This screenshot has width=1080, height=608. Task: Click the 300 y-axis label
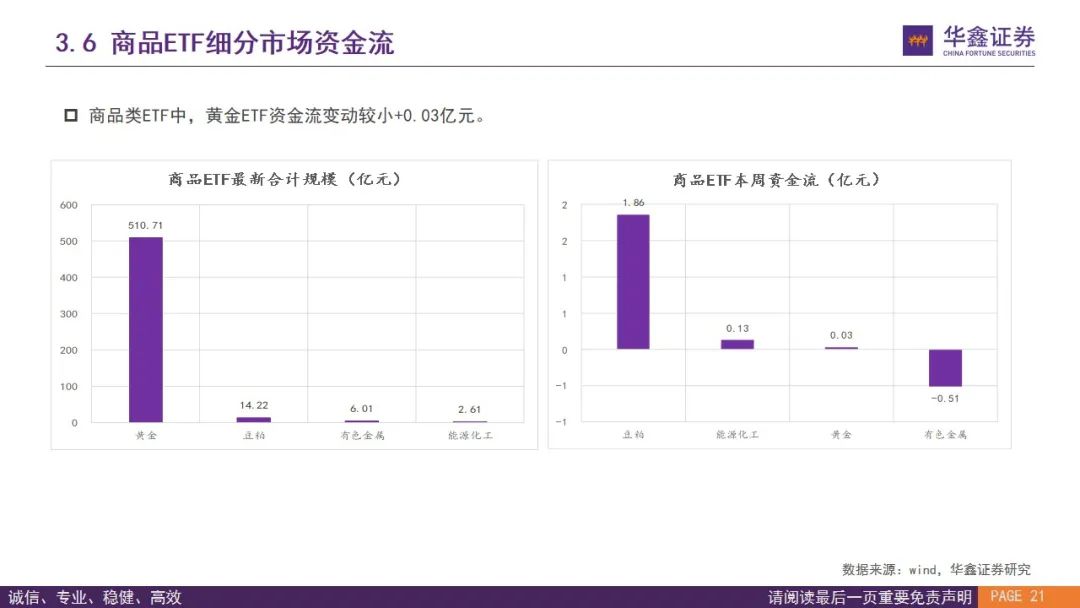(x=69, y=314)
